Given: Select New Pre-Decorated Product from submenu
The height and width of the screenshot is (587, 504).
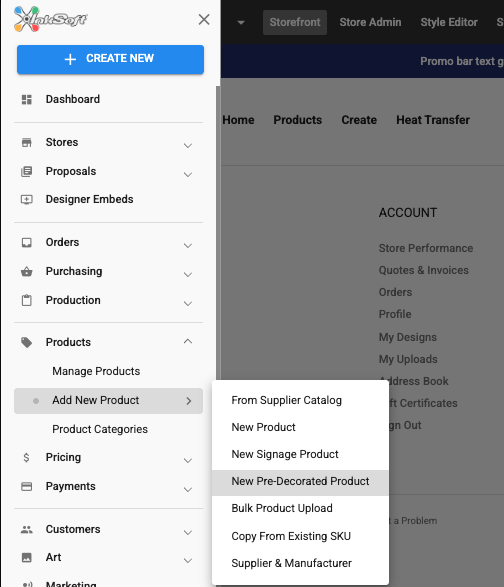Looking at the screenshot, I should click(x=300, y=481).
